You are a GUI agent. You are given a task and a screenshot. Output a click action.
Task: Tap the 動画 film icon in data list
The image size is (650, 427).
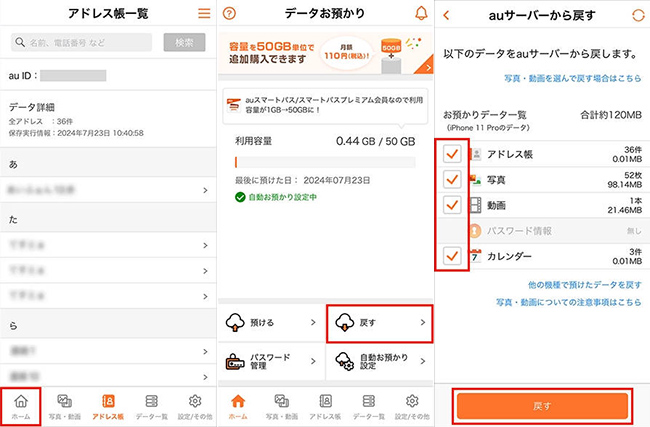475,205
